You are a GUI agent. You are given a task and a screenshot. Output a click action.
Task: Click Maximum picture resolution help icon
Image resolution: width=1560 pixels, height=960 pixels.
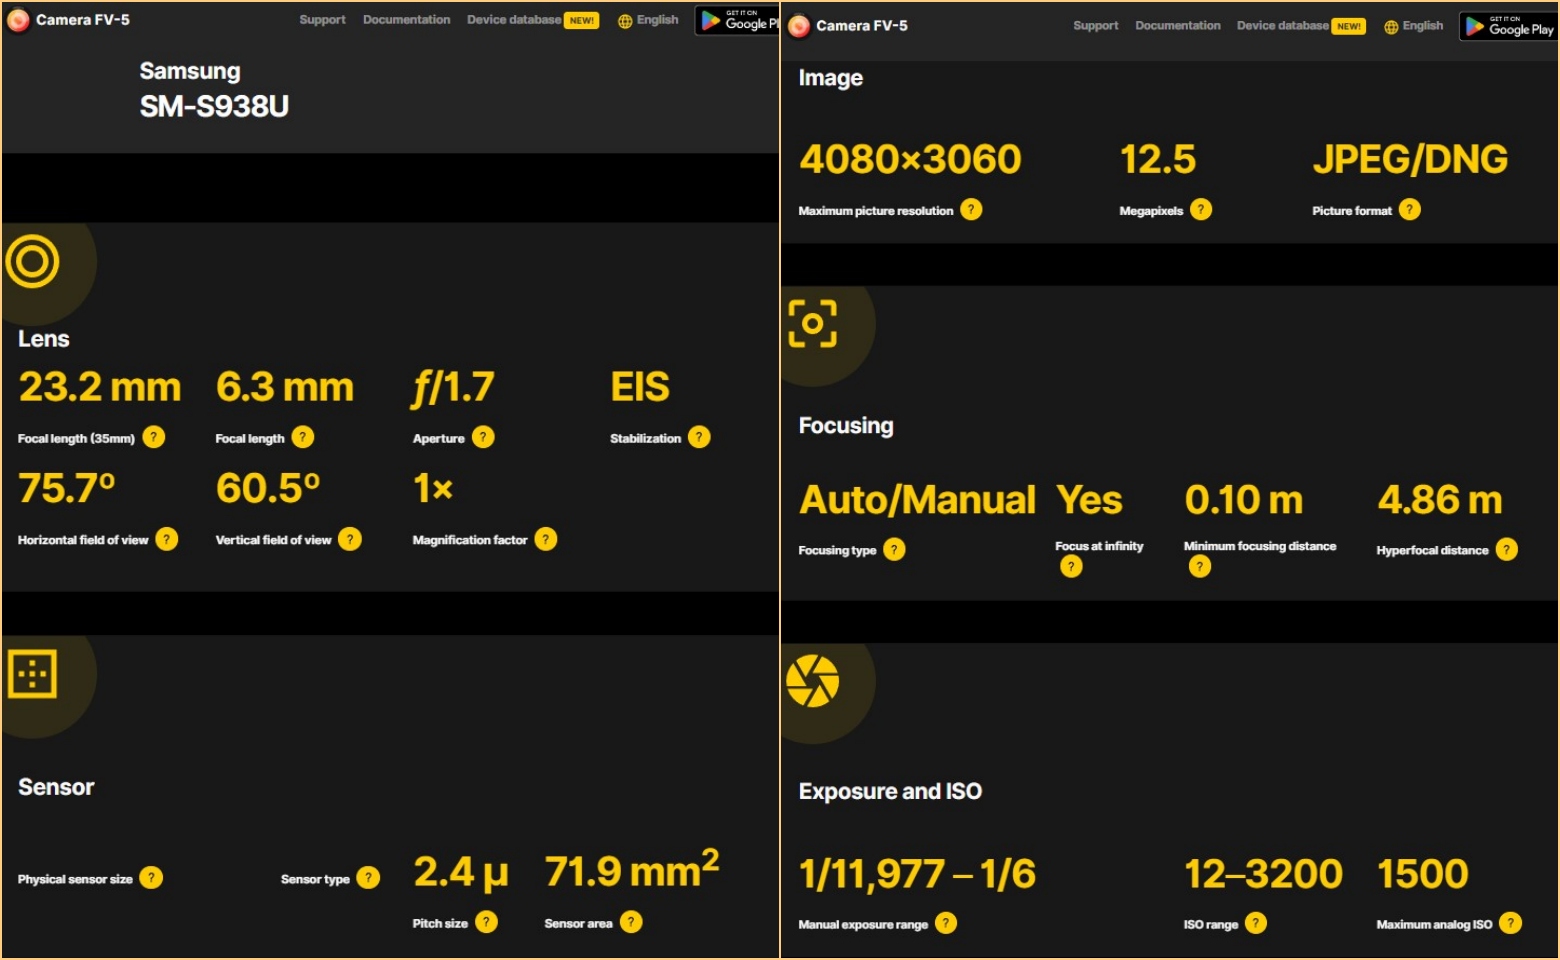click(x=971, y=209)
